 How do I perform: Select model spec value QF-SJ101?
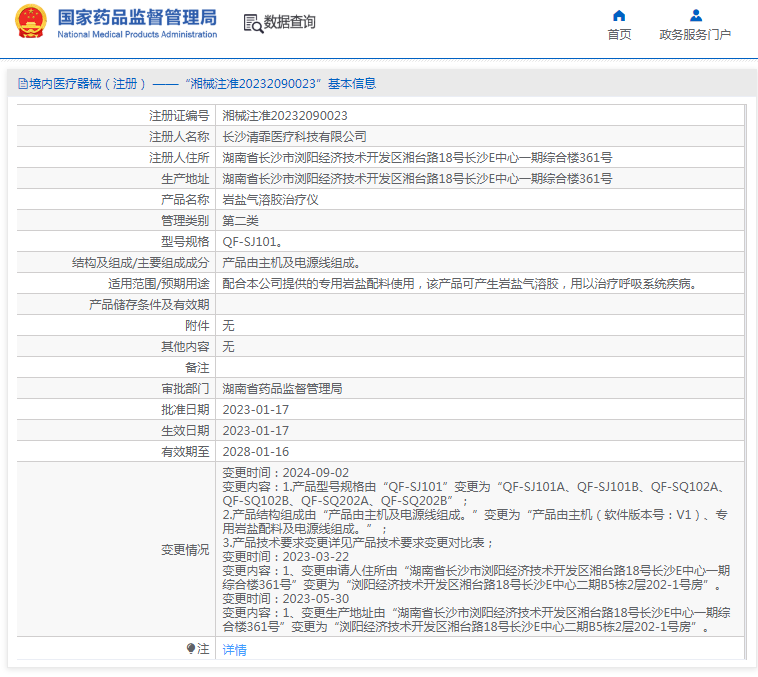[252, 241]
